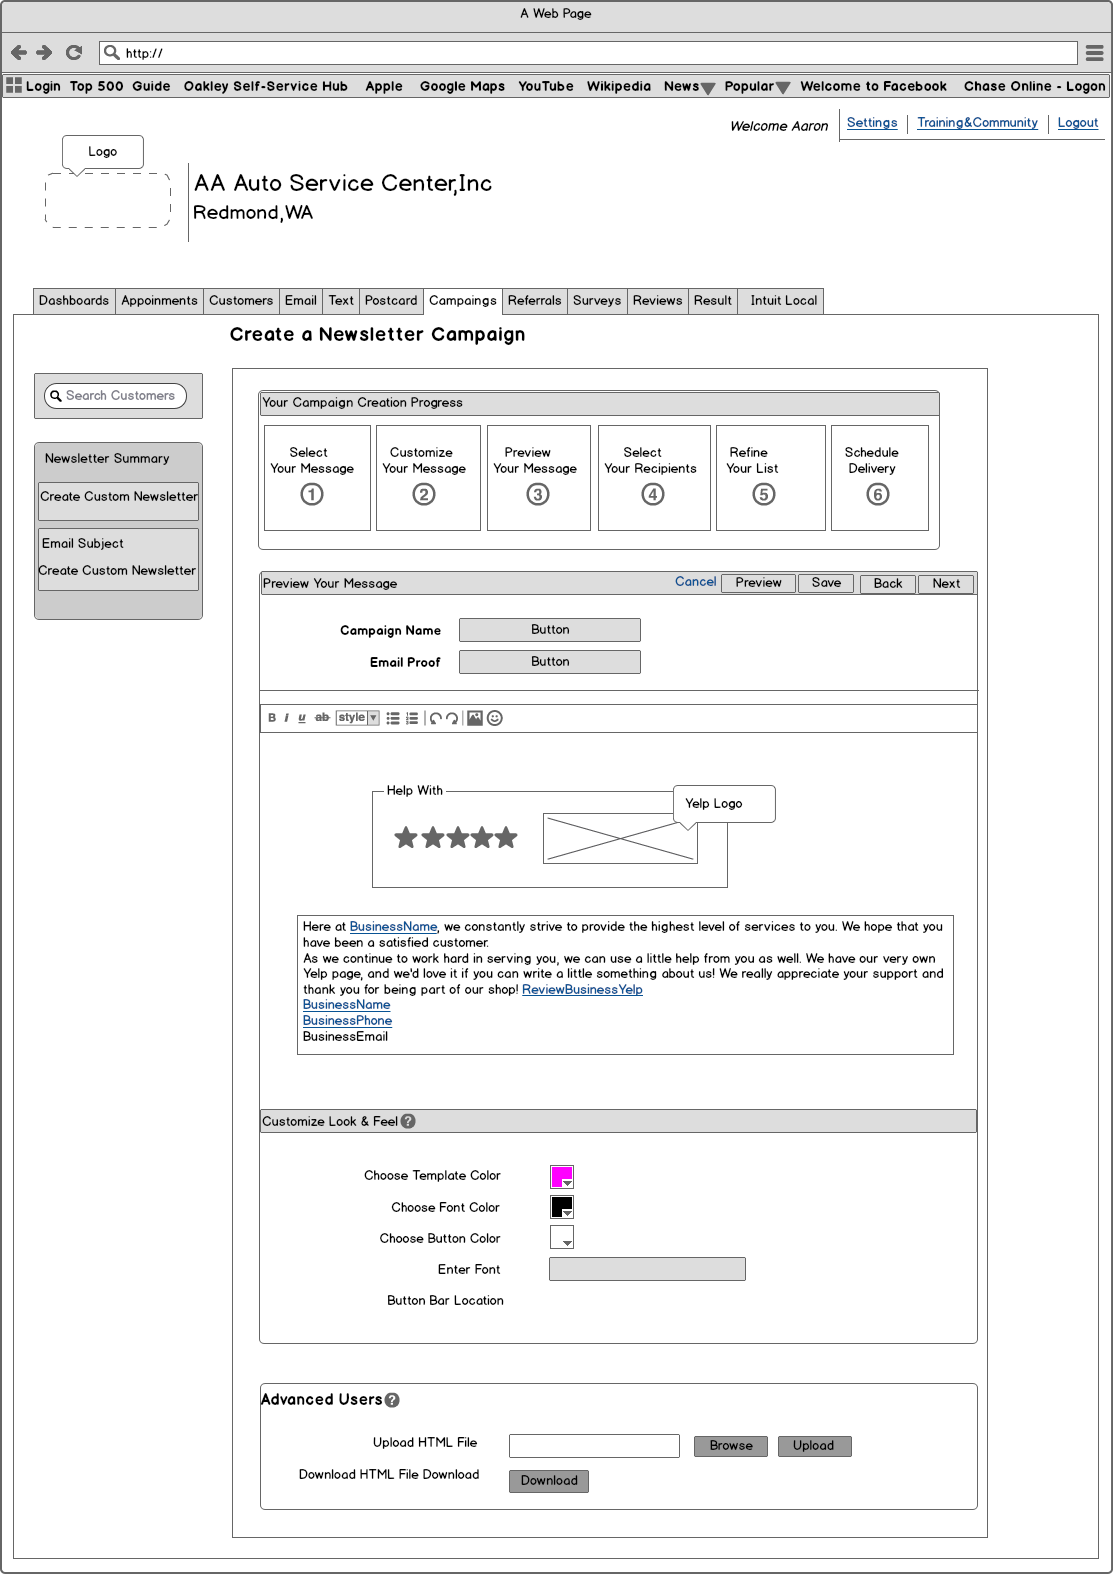This screenshot has height=1574, width=1113.
Task: Open the black Font Color swatch
Action: coord(562,1207)
